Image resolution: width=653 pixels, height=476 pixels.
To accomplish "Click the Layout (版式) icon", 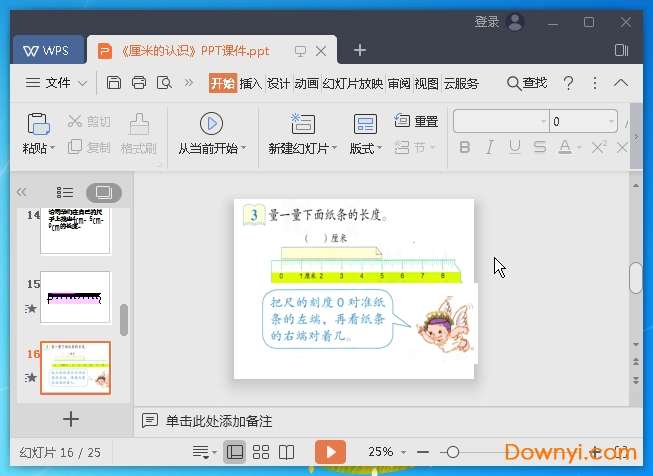I will (x=365, y=124).
